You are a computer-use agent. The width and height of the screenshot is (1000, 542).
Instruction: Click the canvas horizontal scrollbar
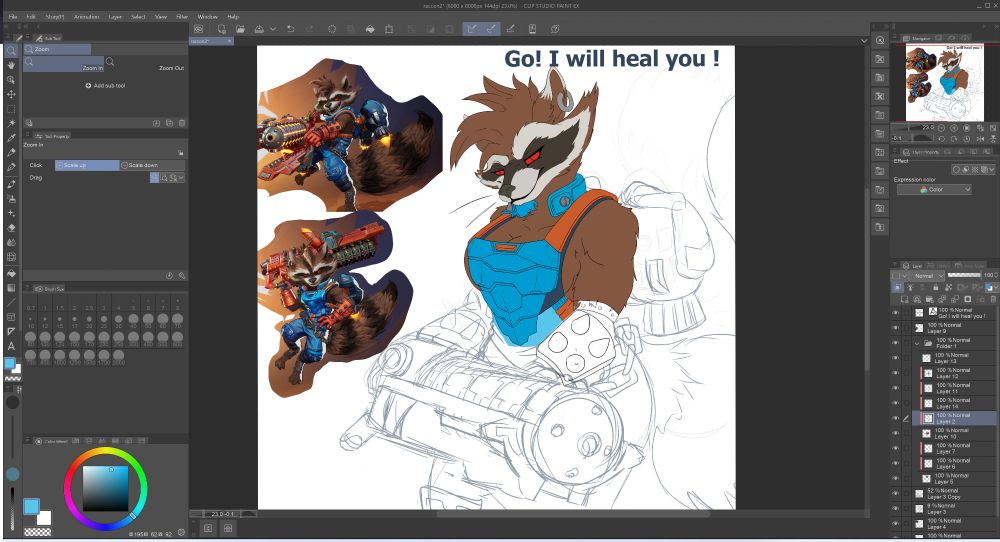pos(573,513)
